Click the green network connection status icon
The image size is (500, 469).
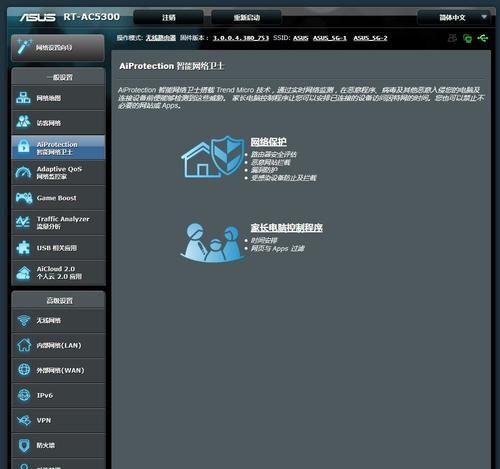(x=467, y=38)
